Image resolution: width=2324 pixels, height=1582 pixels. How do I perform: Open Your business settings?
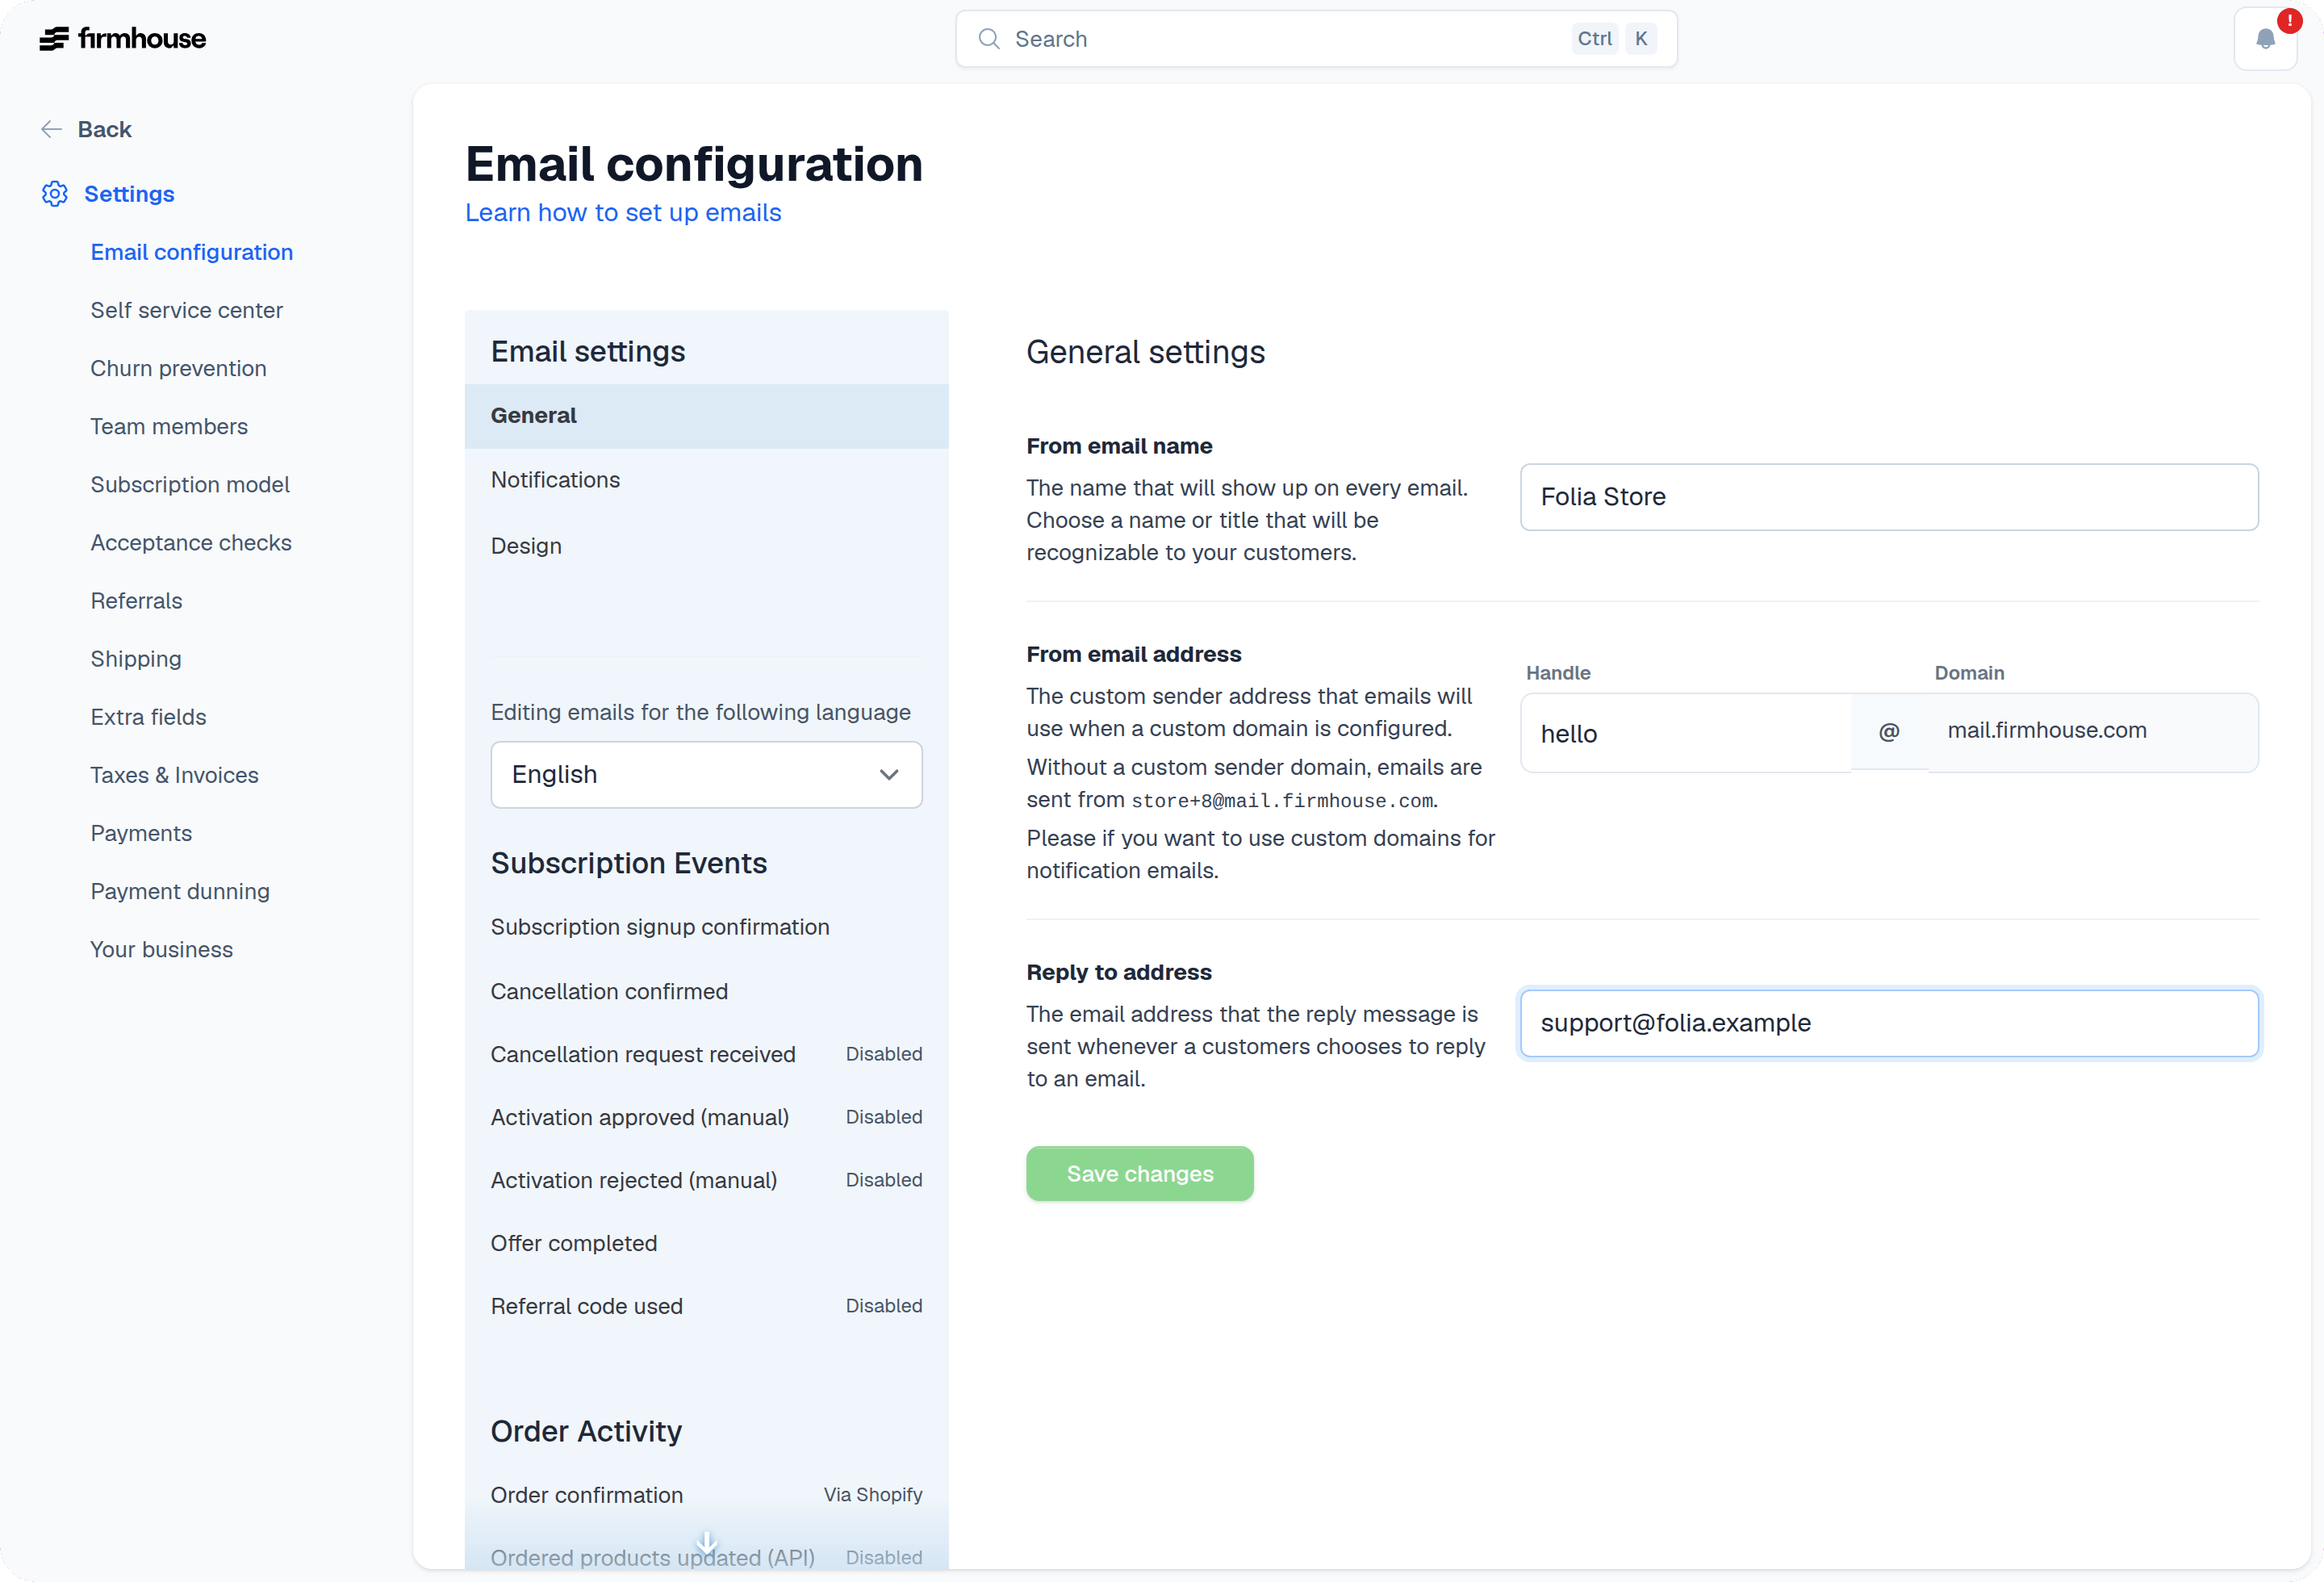tap(162, 948)
